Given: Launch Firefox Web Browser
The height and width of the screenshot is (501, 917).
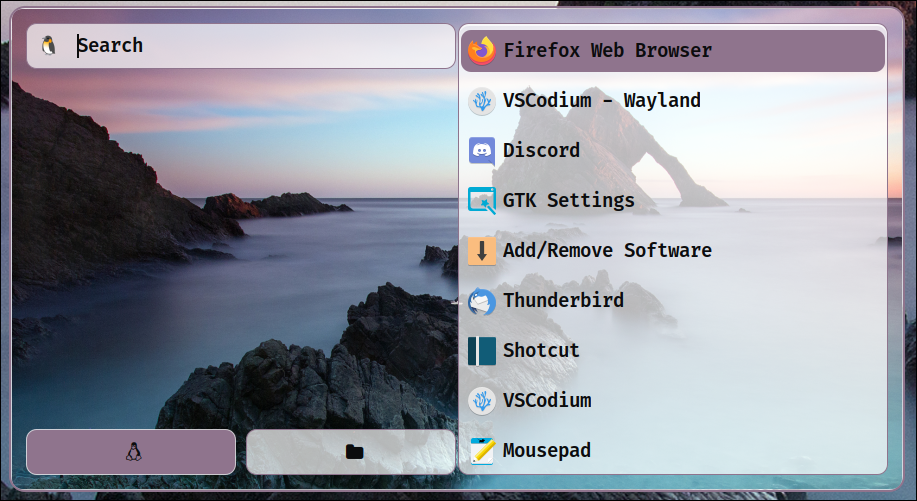Looking at the screenshot, I should [673, 51].
